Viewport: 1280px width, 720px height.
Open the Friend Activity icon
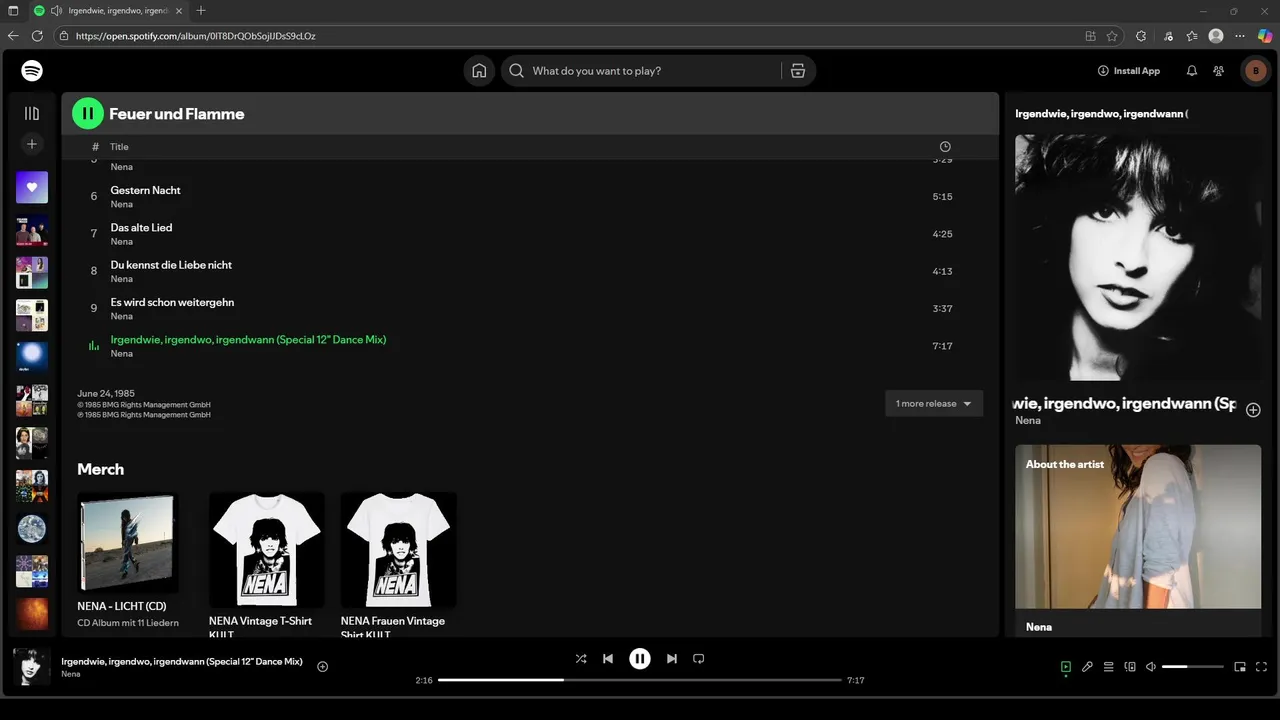[x=1218, y=71]
